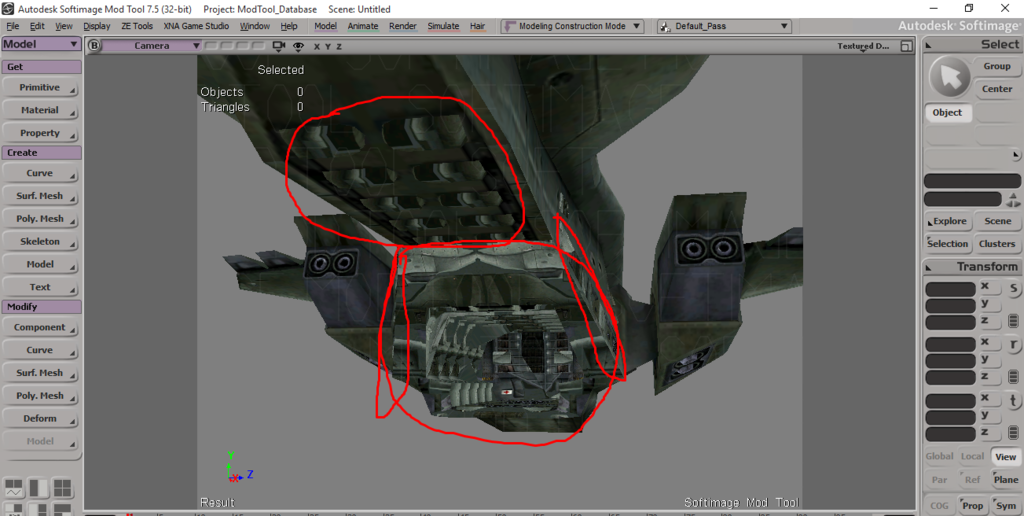1024x516 pixels.
Task: Activate the Translate tool t button
Action: pos(1014,400)
